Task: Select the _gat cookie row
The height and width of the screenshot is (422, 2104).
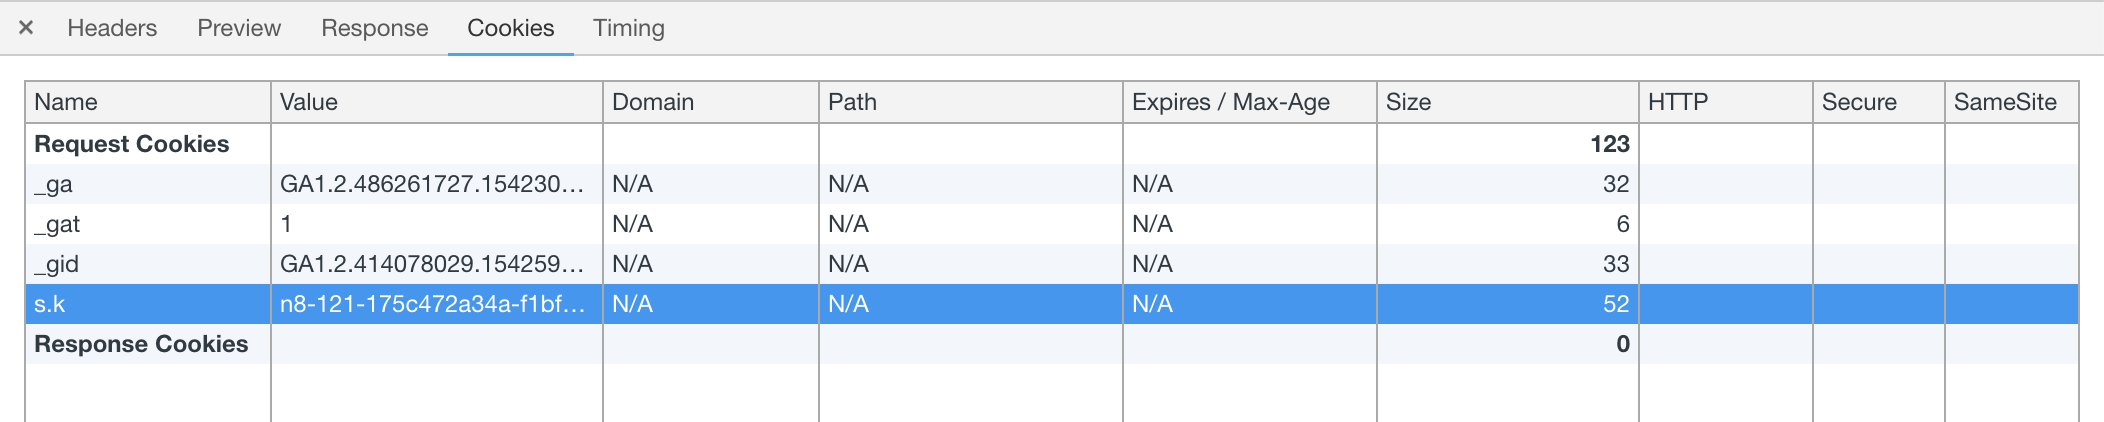Action: click(x=1052, y=224)
